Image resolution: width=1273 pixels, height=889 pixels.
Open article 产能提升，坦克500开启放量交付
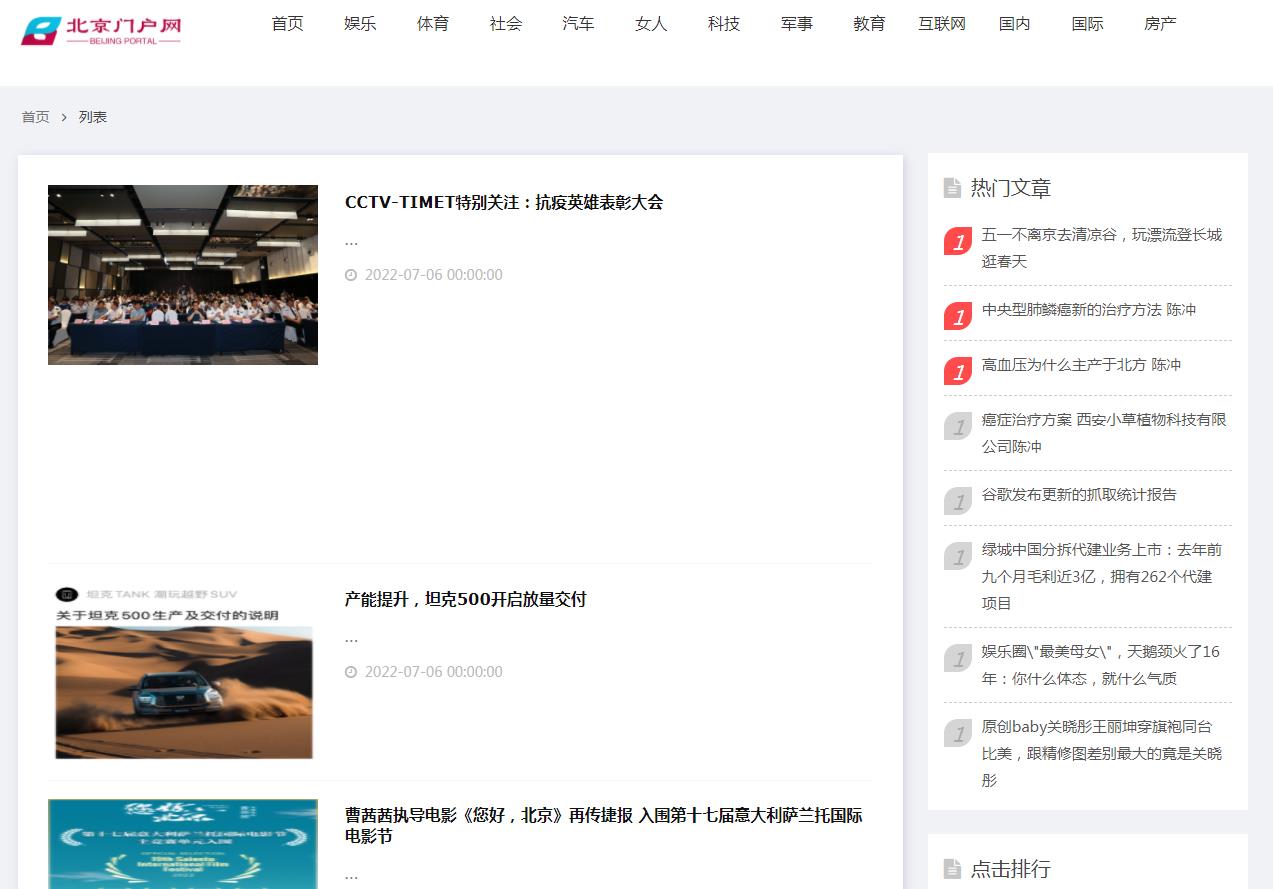tap(466, 599)
